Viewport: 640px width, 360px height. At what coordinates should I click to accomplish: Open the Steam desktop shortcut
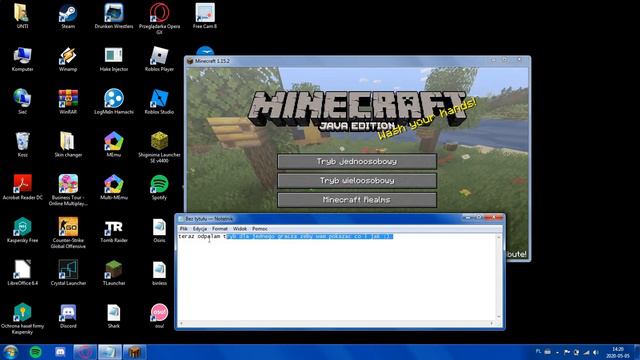(68, 16)
